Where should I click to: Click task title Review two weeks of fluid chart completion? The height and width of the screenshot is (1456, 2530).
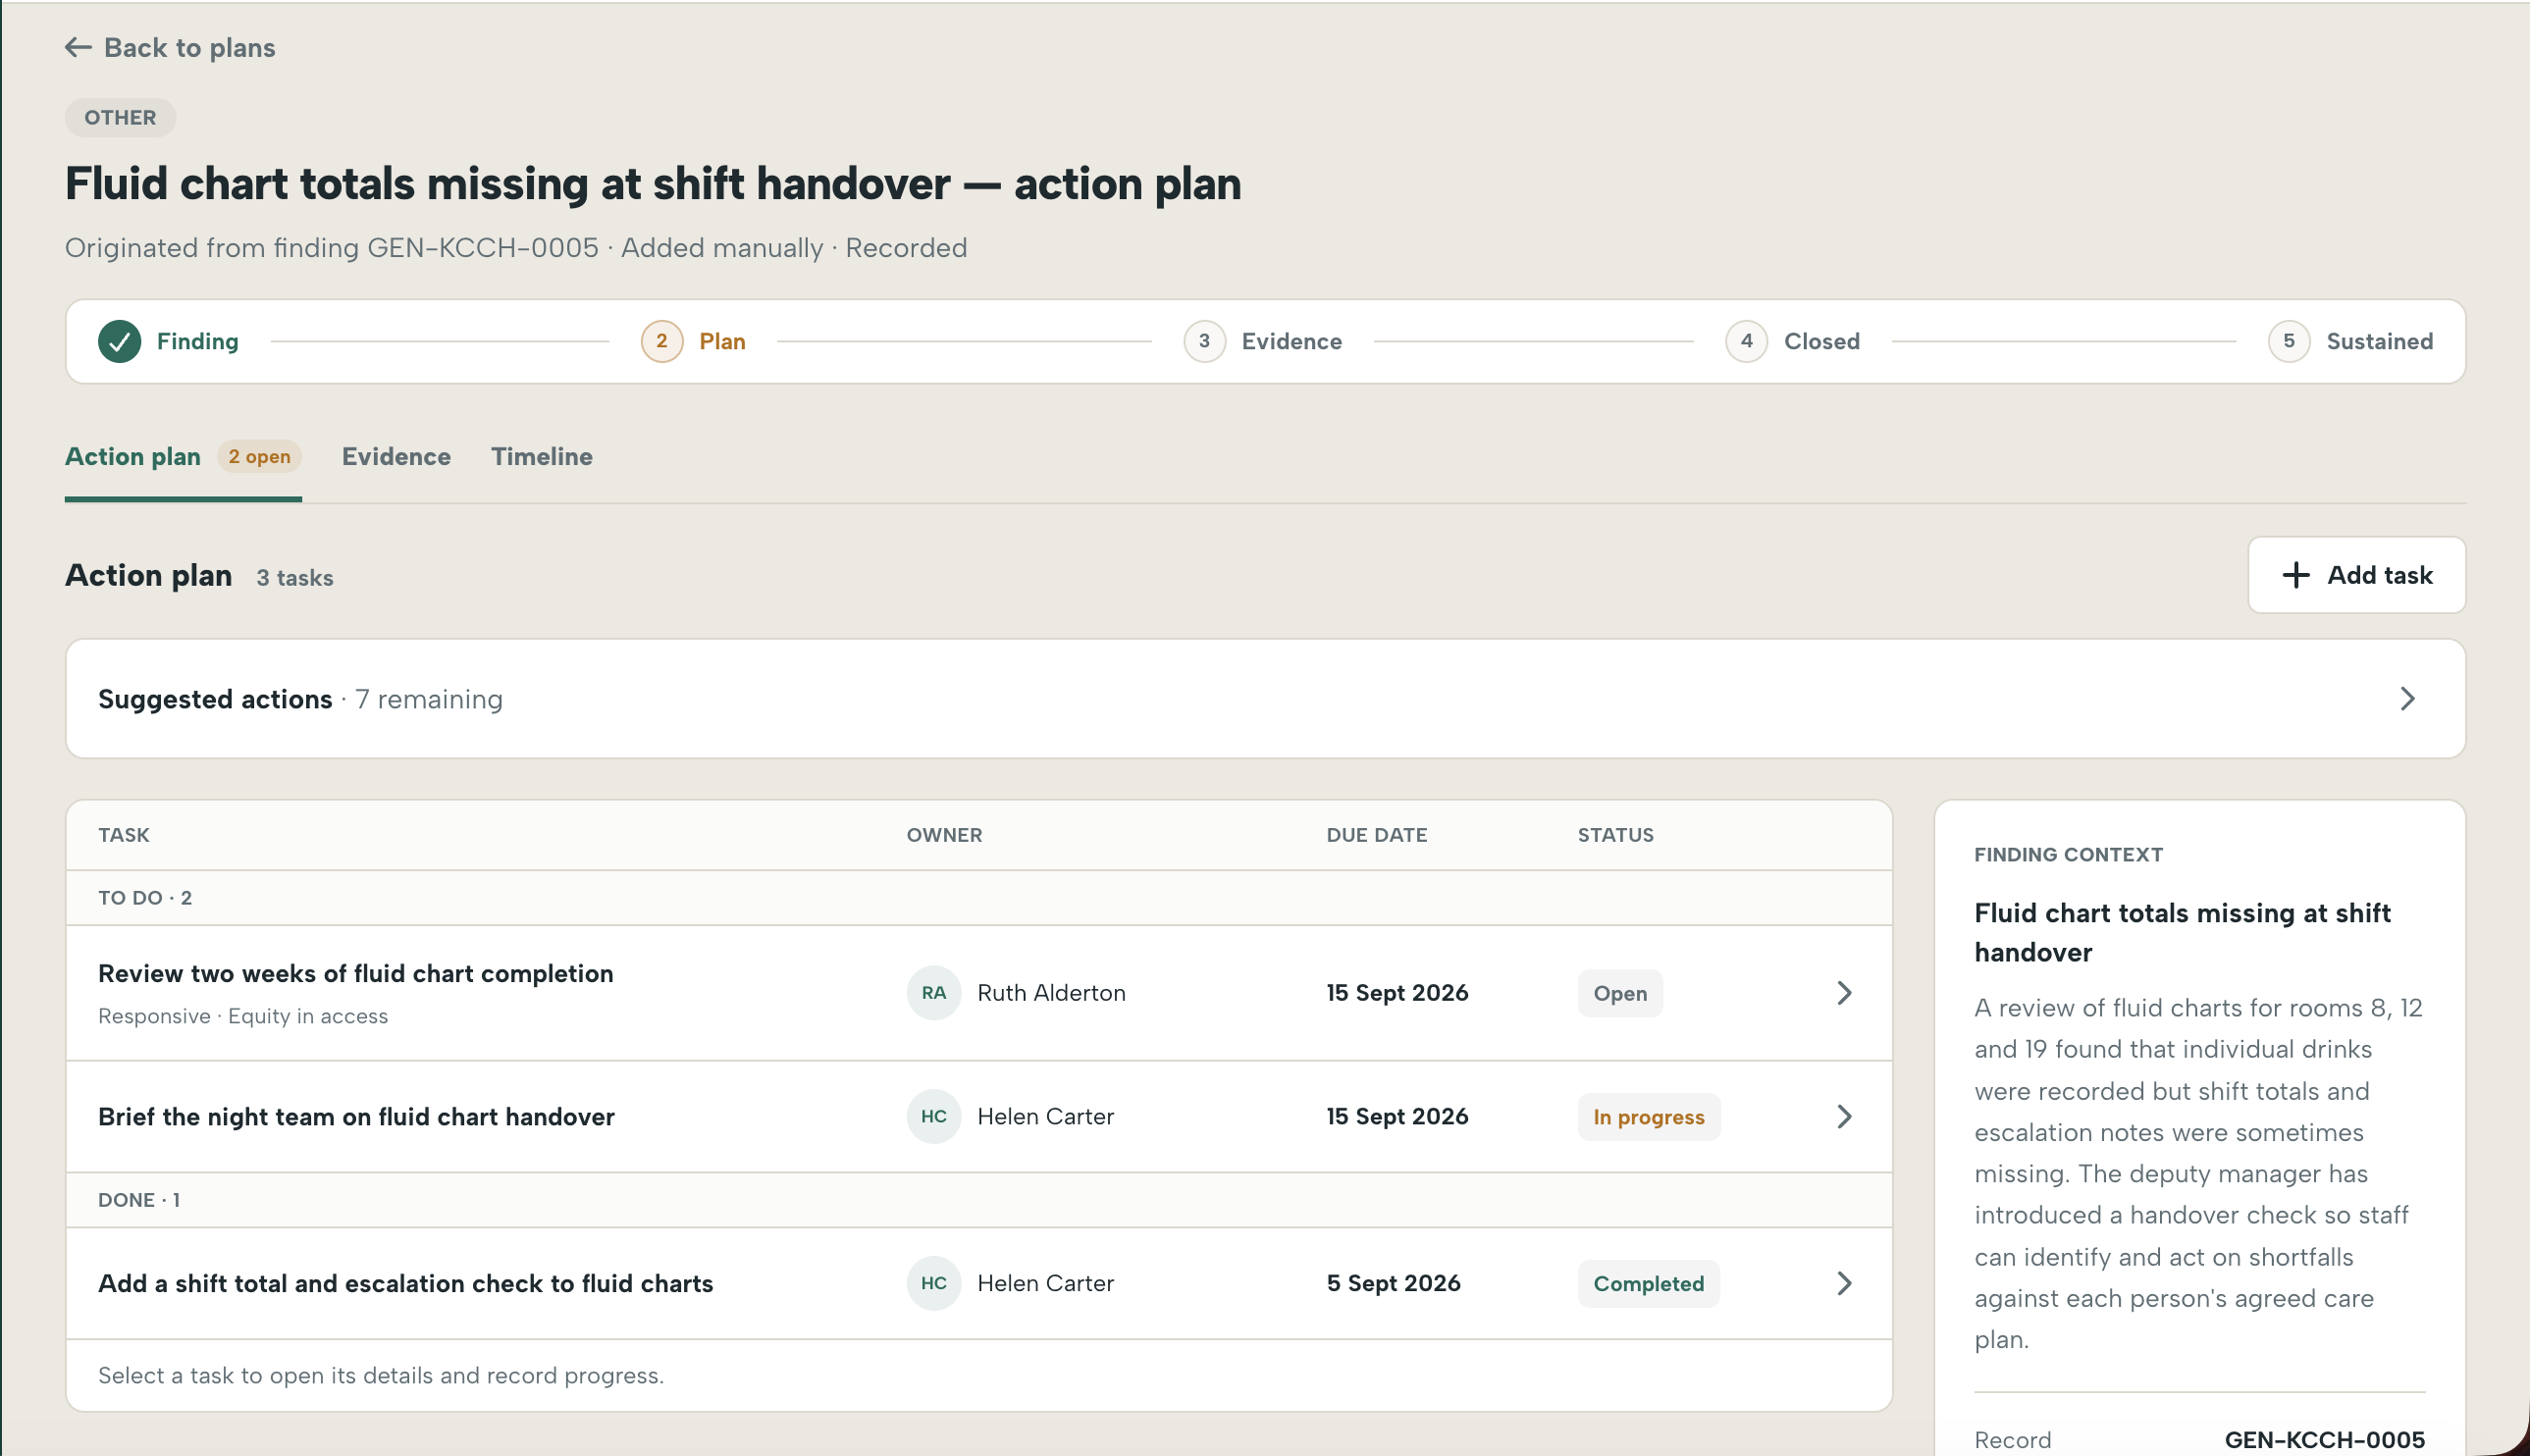click(355, 973)
